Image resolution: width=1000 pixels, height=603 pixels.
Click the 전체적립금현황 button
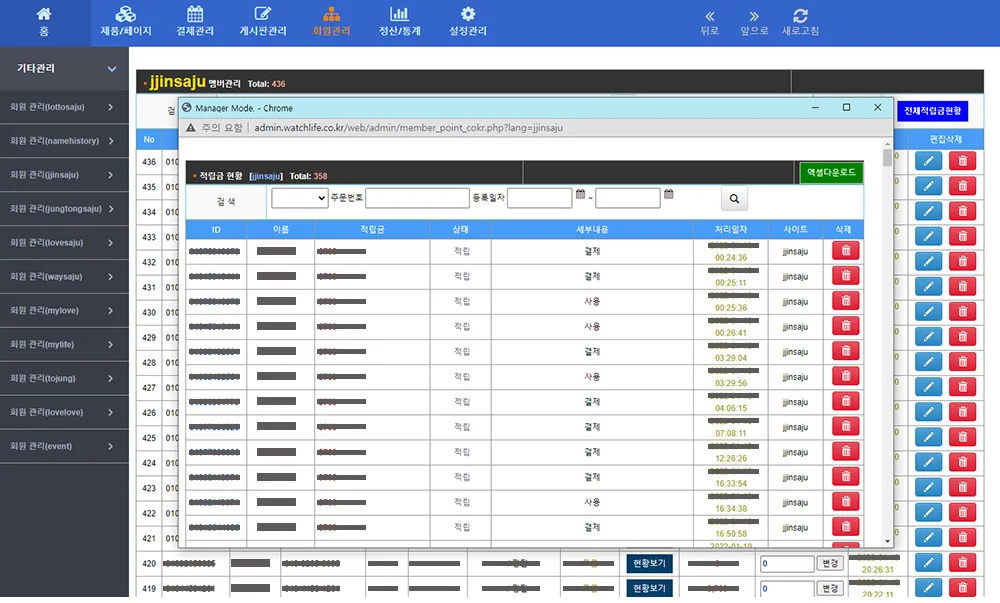pos(932,111)
